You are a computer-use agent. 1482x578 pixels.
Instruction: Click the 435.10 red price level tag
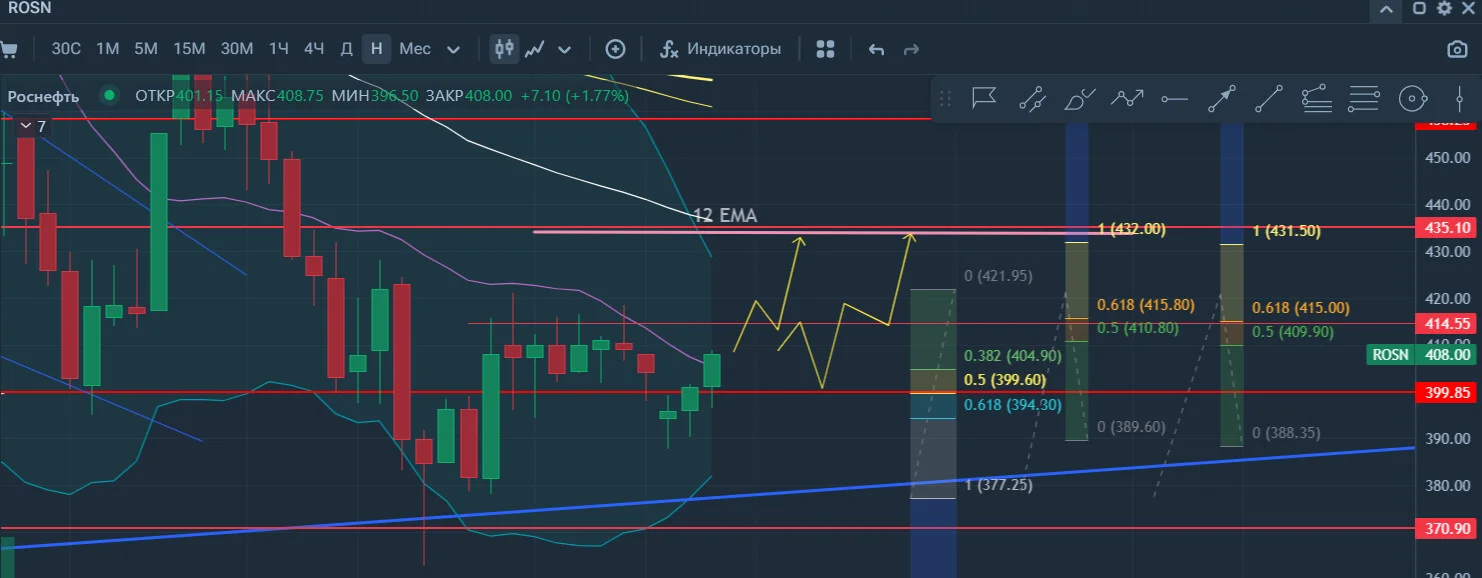pos(1447,227)
